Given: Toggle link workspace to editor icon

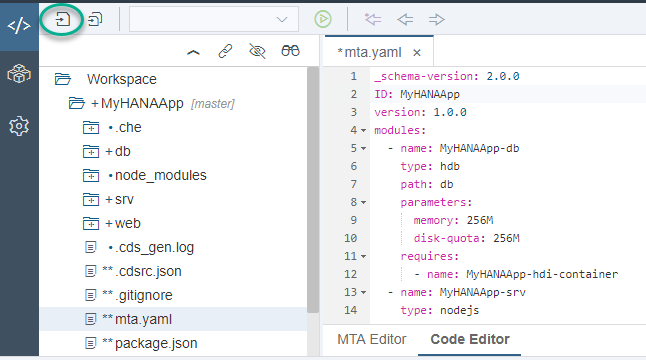Looking at the screenshot, I should (x=225, y=51).
